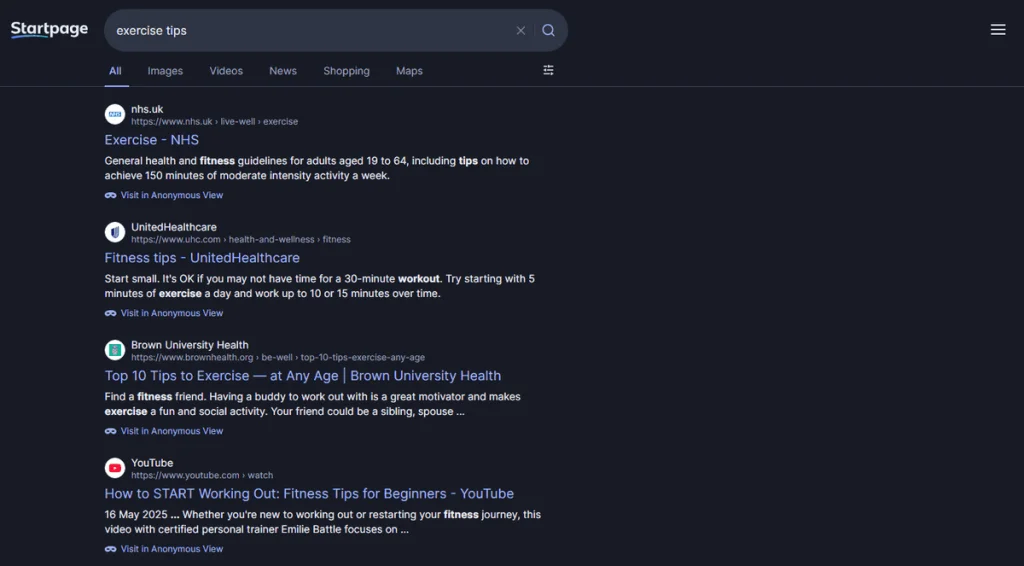Click UnitedHealthcare snippet 'Start small'

(319, 286)
